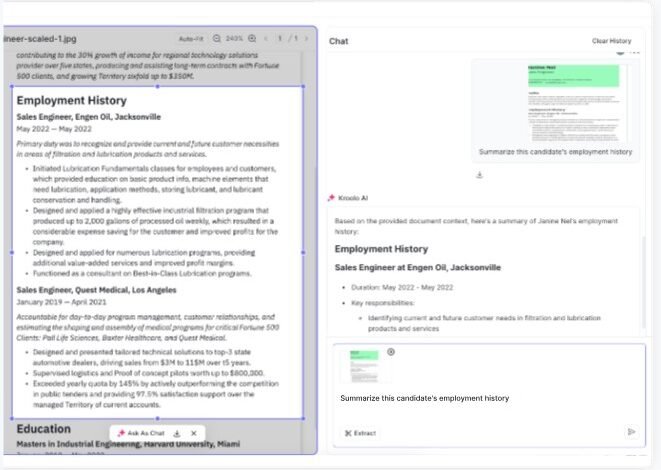Click the Education heading in document
This screenshot has width=661, height=470.
click(43, 429)
